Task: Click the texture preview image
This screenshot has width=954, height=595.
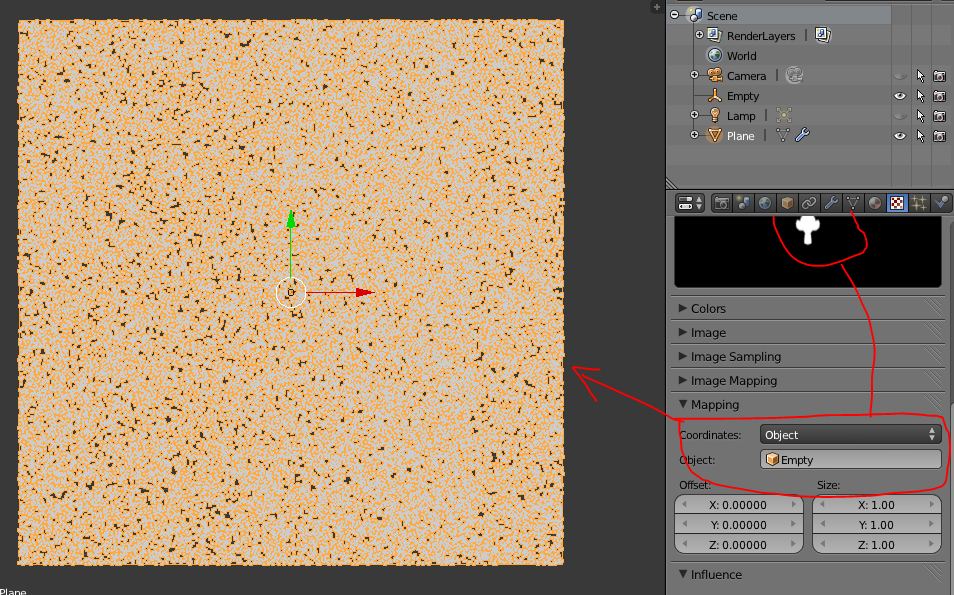Action: pyautogui.click(x=808, y=252)
